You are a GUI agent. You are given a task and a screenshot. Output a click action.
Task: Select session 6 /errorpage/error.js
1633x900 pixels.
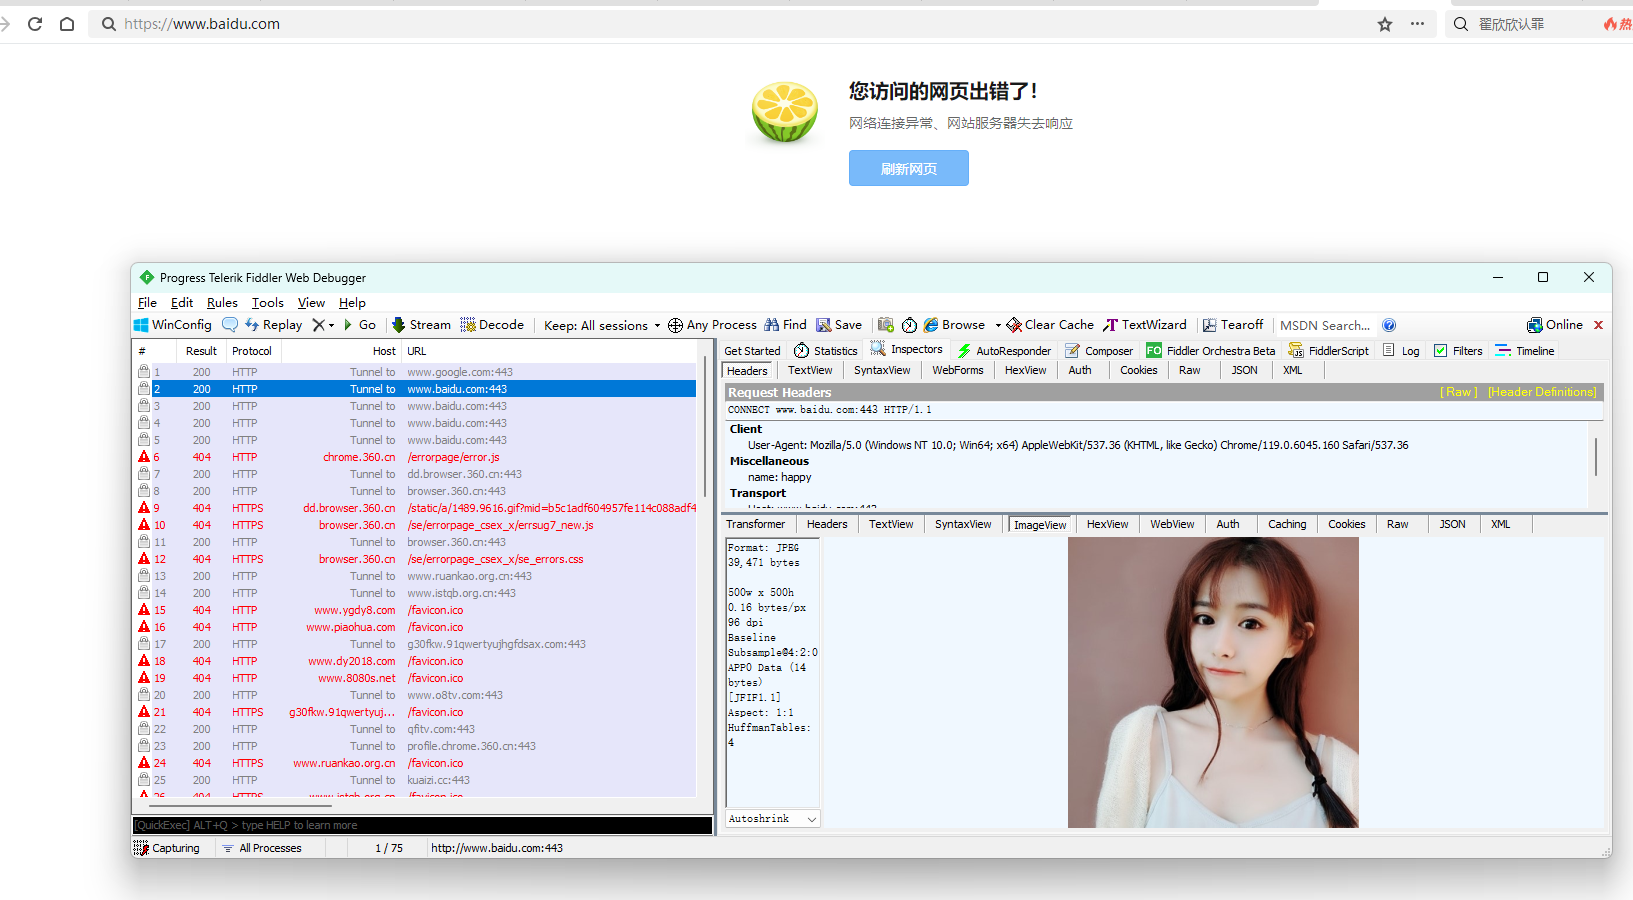(x=415, y=457)
